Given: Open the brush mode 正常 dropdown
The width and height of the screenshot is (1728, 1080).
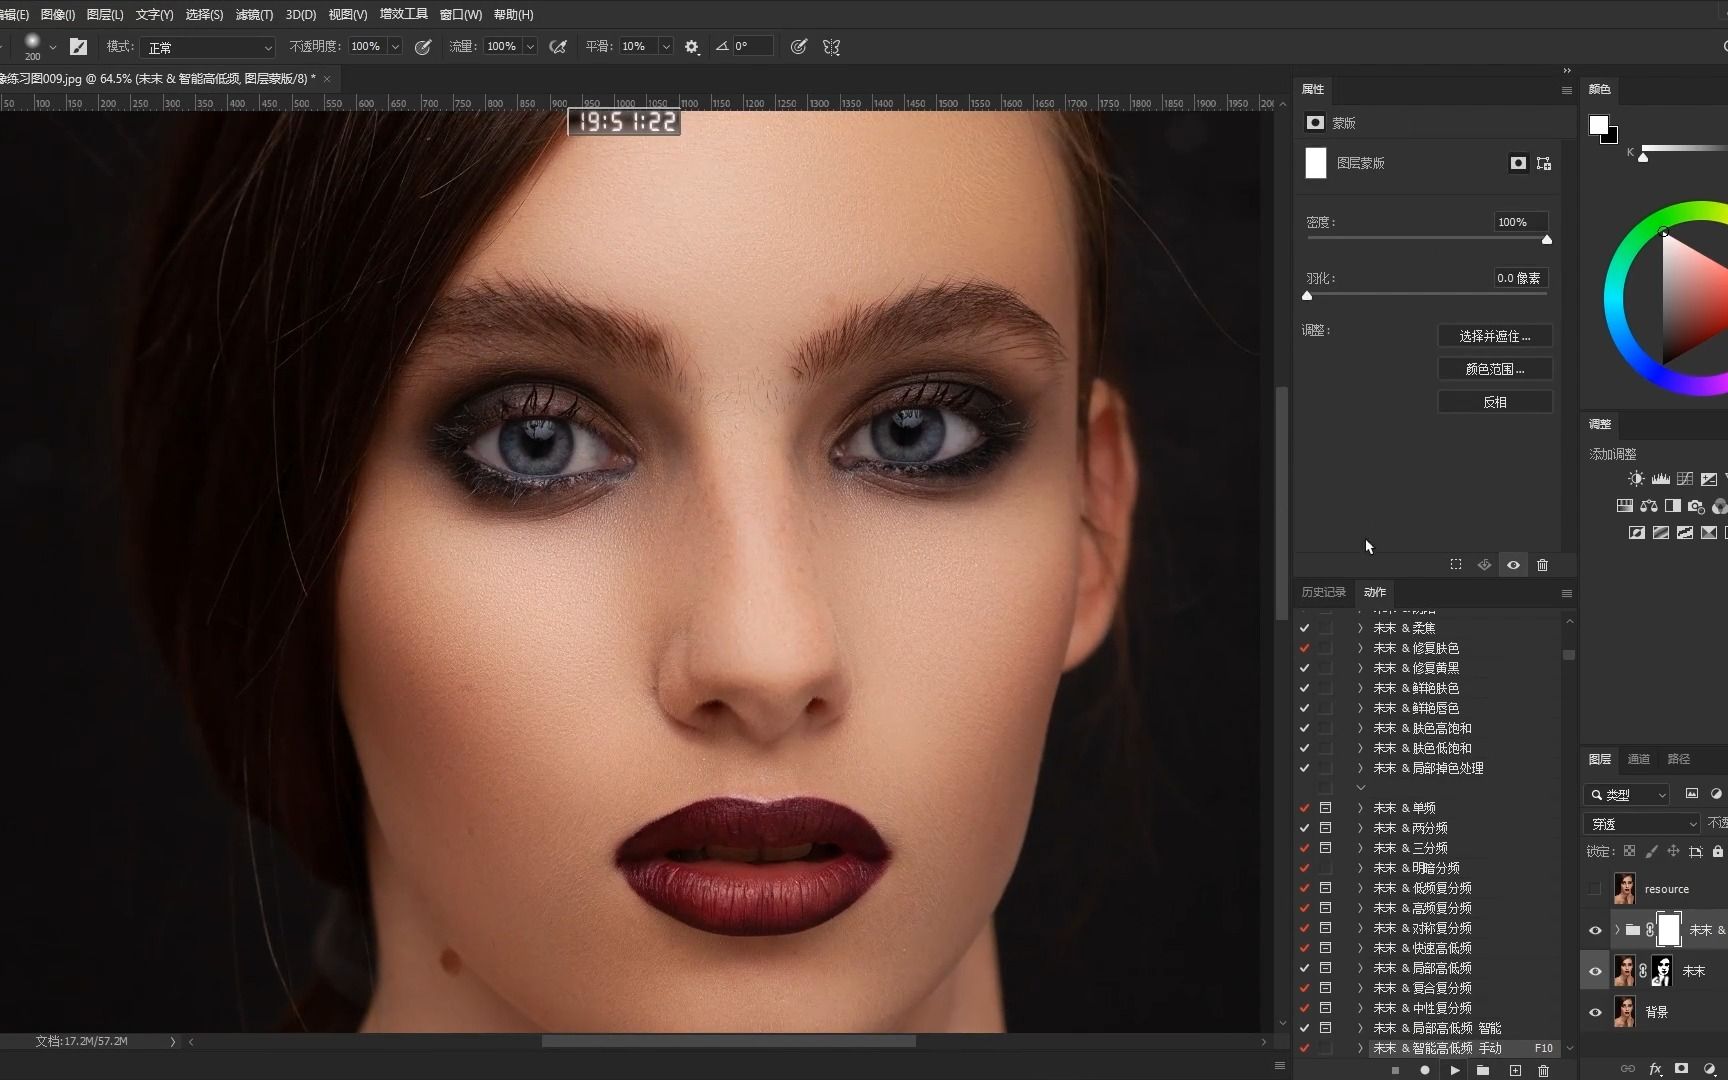Looking at the screenshot, I should 207,47.
